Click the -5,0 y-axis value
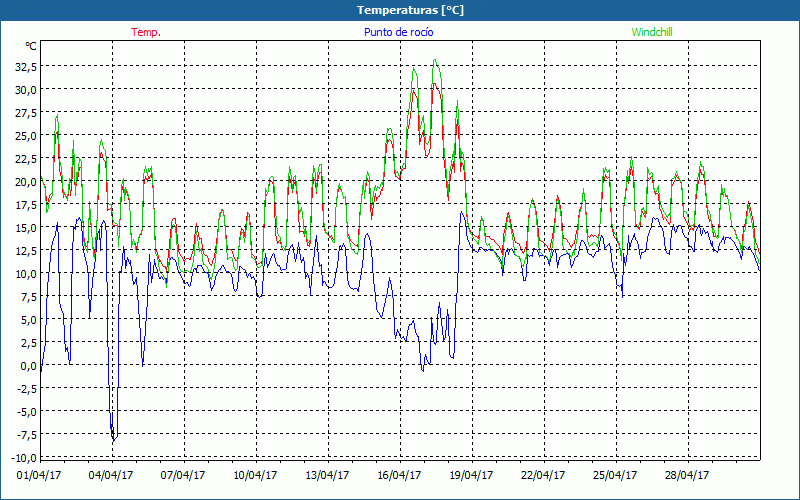Viewport: 800px width, 500px height. pos(25,412)
